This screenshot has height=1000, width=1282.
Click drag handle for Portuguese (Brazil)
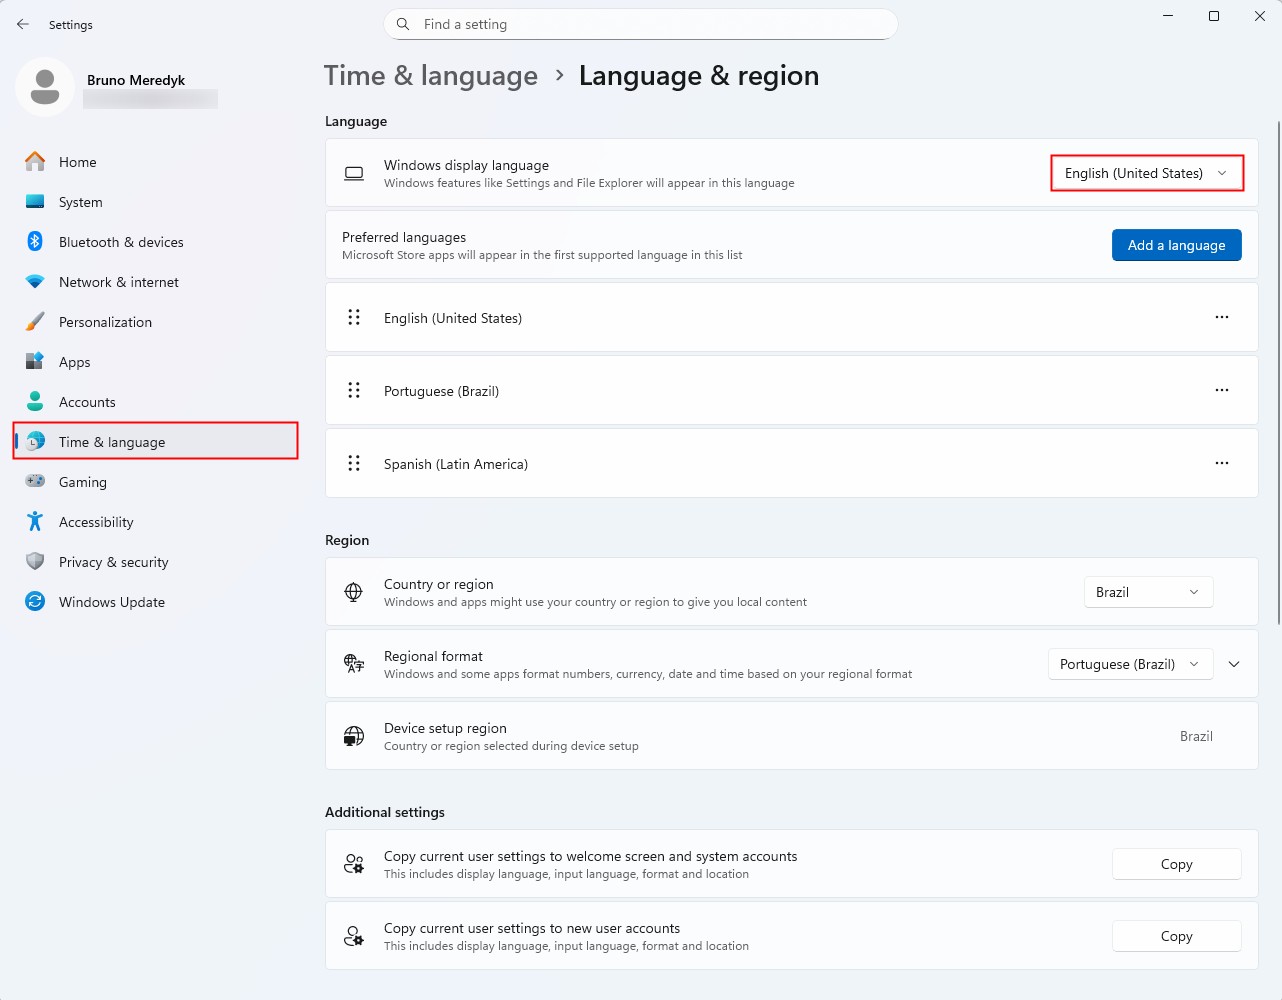[354, 390]
